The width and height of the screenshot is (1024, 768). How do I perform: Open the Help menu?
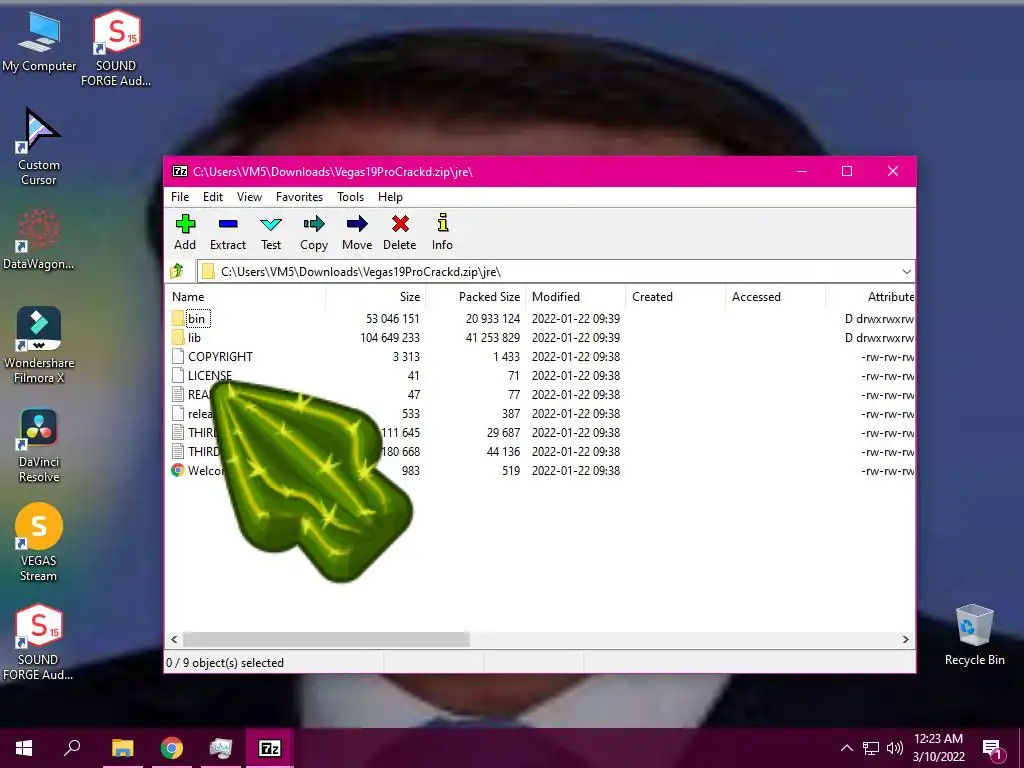(390, 197)
